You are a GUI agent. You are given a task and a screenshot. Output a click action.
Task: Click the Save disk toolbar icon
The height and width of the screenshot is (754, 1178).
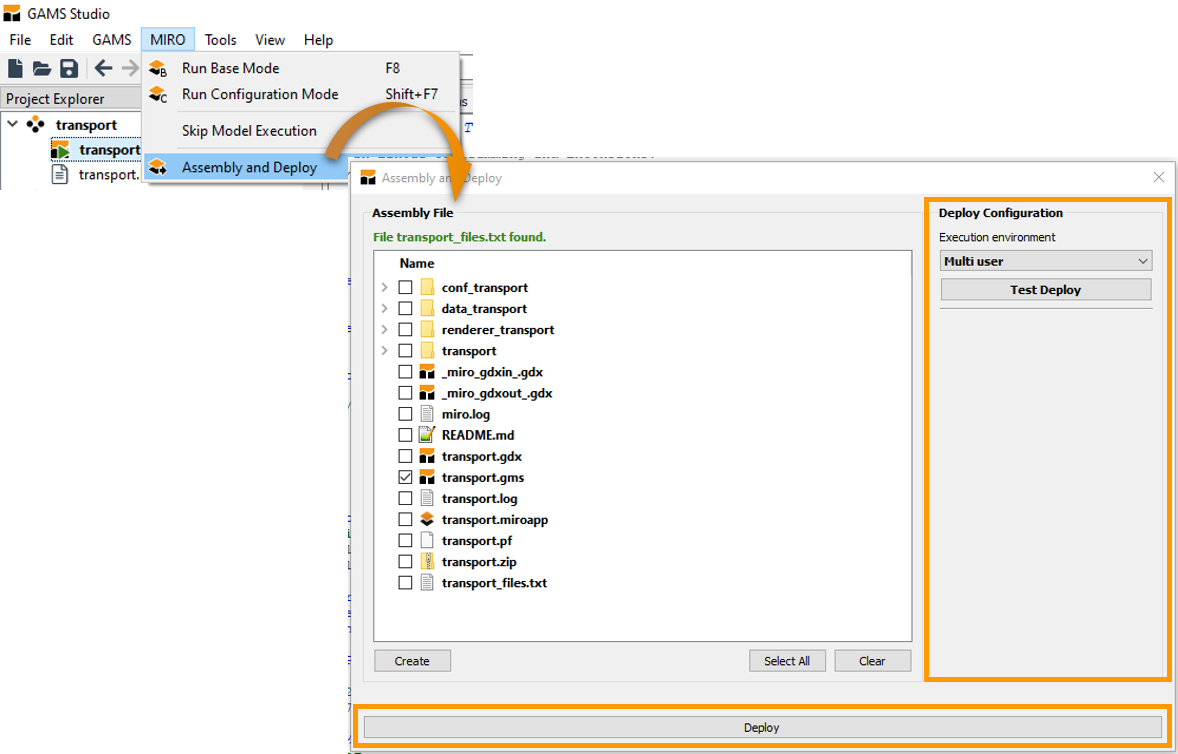point(69,68)
